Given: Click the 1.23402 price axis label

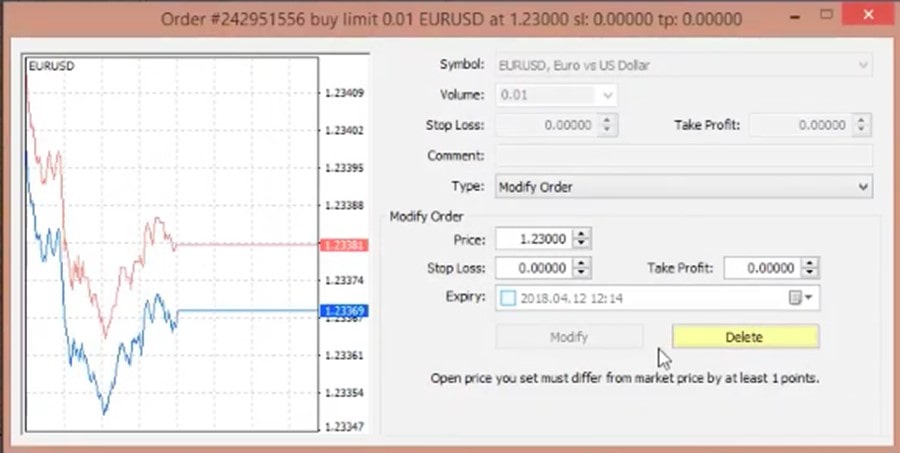Looking at the screenshot, I should [344, 130].
